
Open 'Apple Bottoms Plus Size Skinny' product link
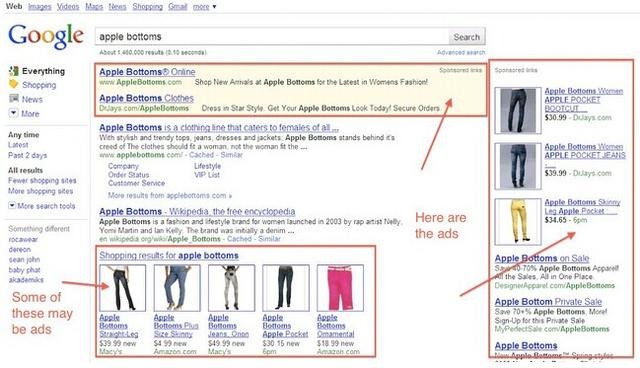176,326
